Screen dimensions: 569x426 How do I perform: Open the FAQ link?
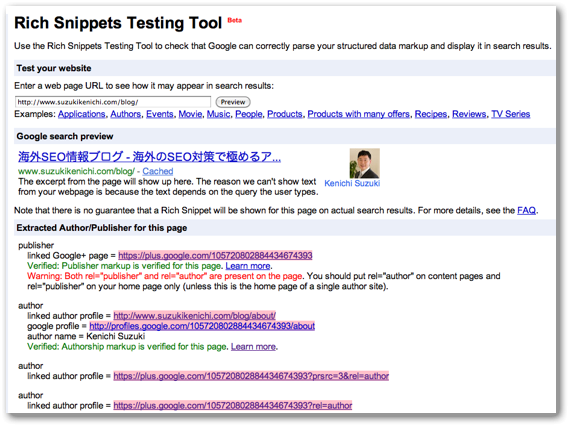coord(527,210)
